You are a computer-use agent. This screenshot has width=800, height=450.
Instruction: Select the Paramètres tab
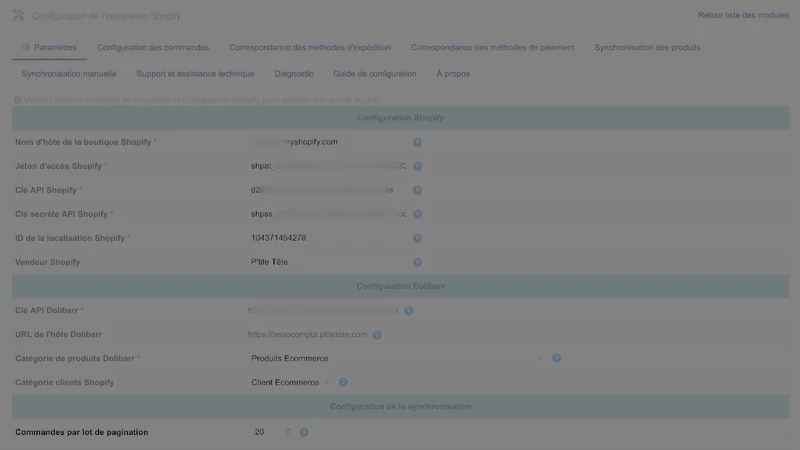click(49, 47)
